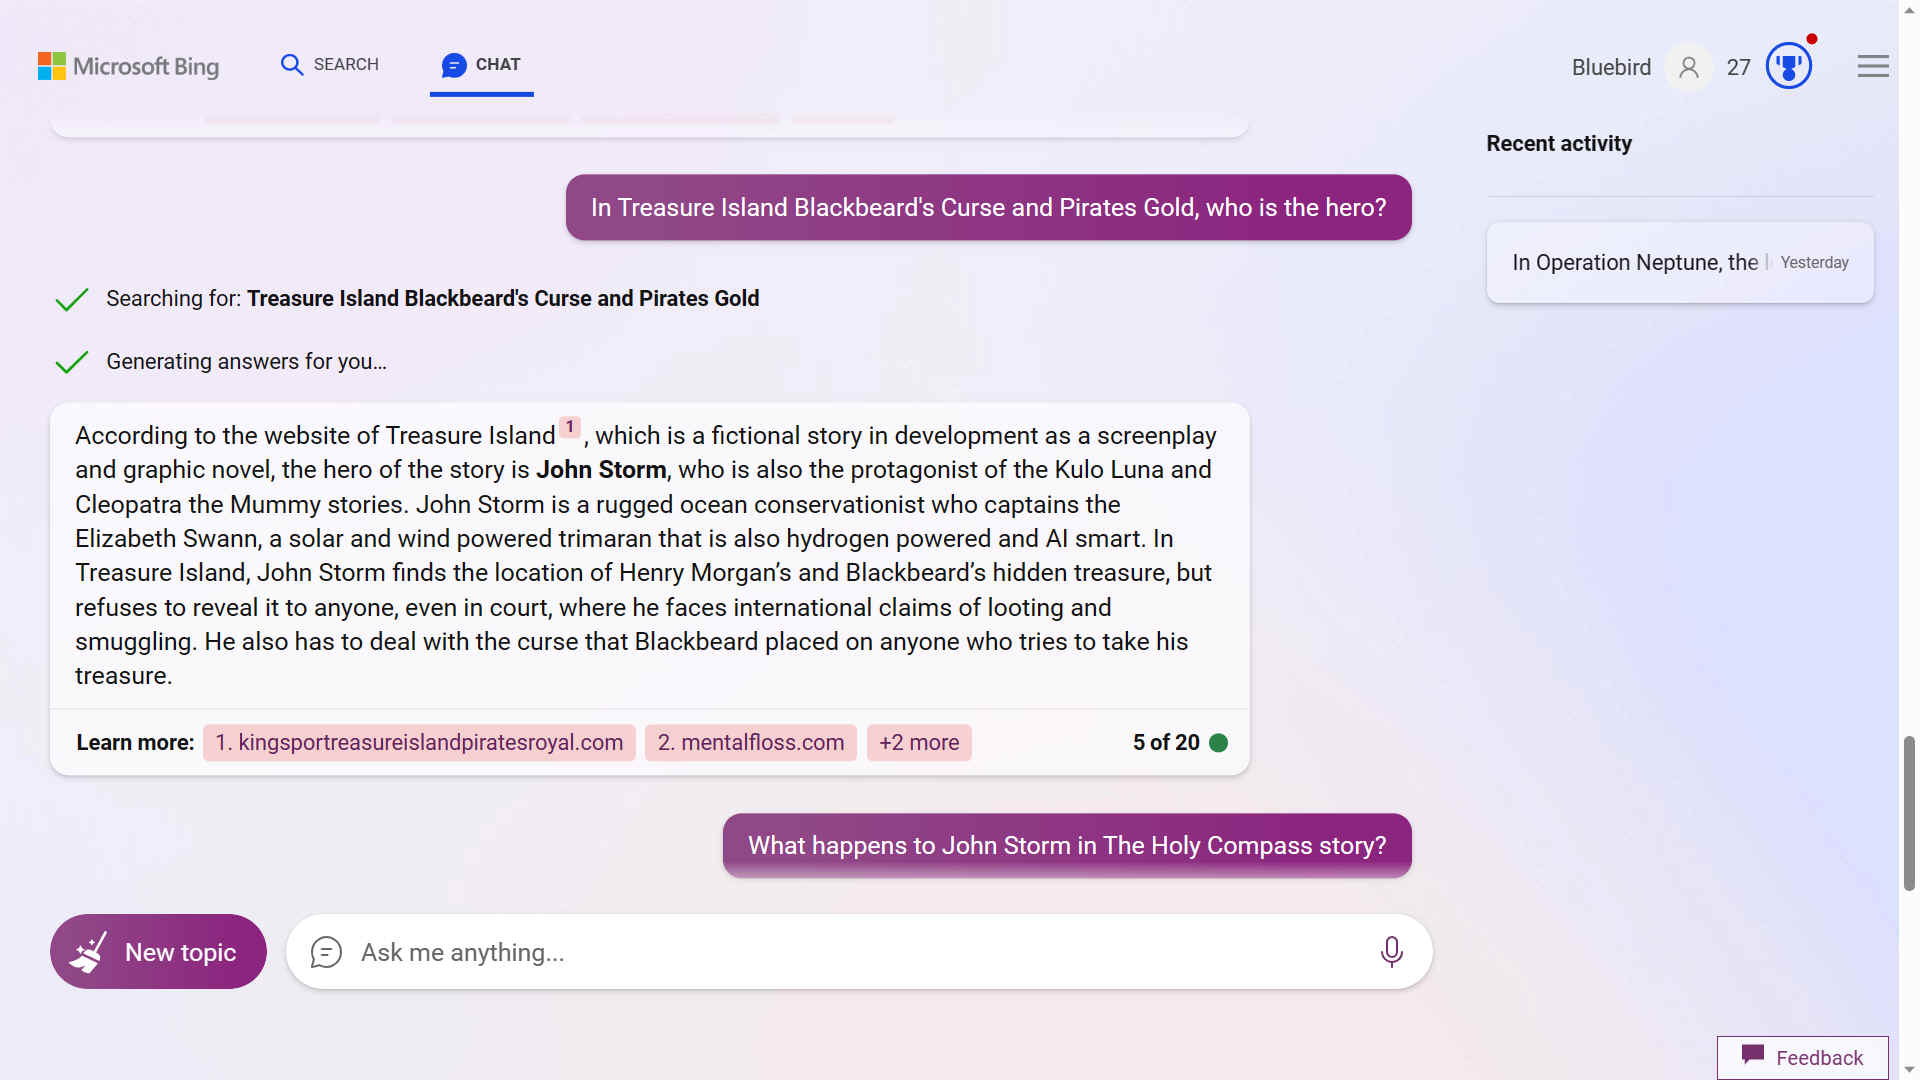Open the kingsportreasureislandpiratesroyal.com source link

pos(419,742)
